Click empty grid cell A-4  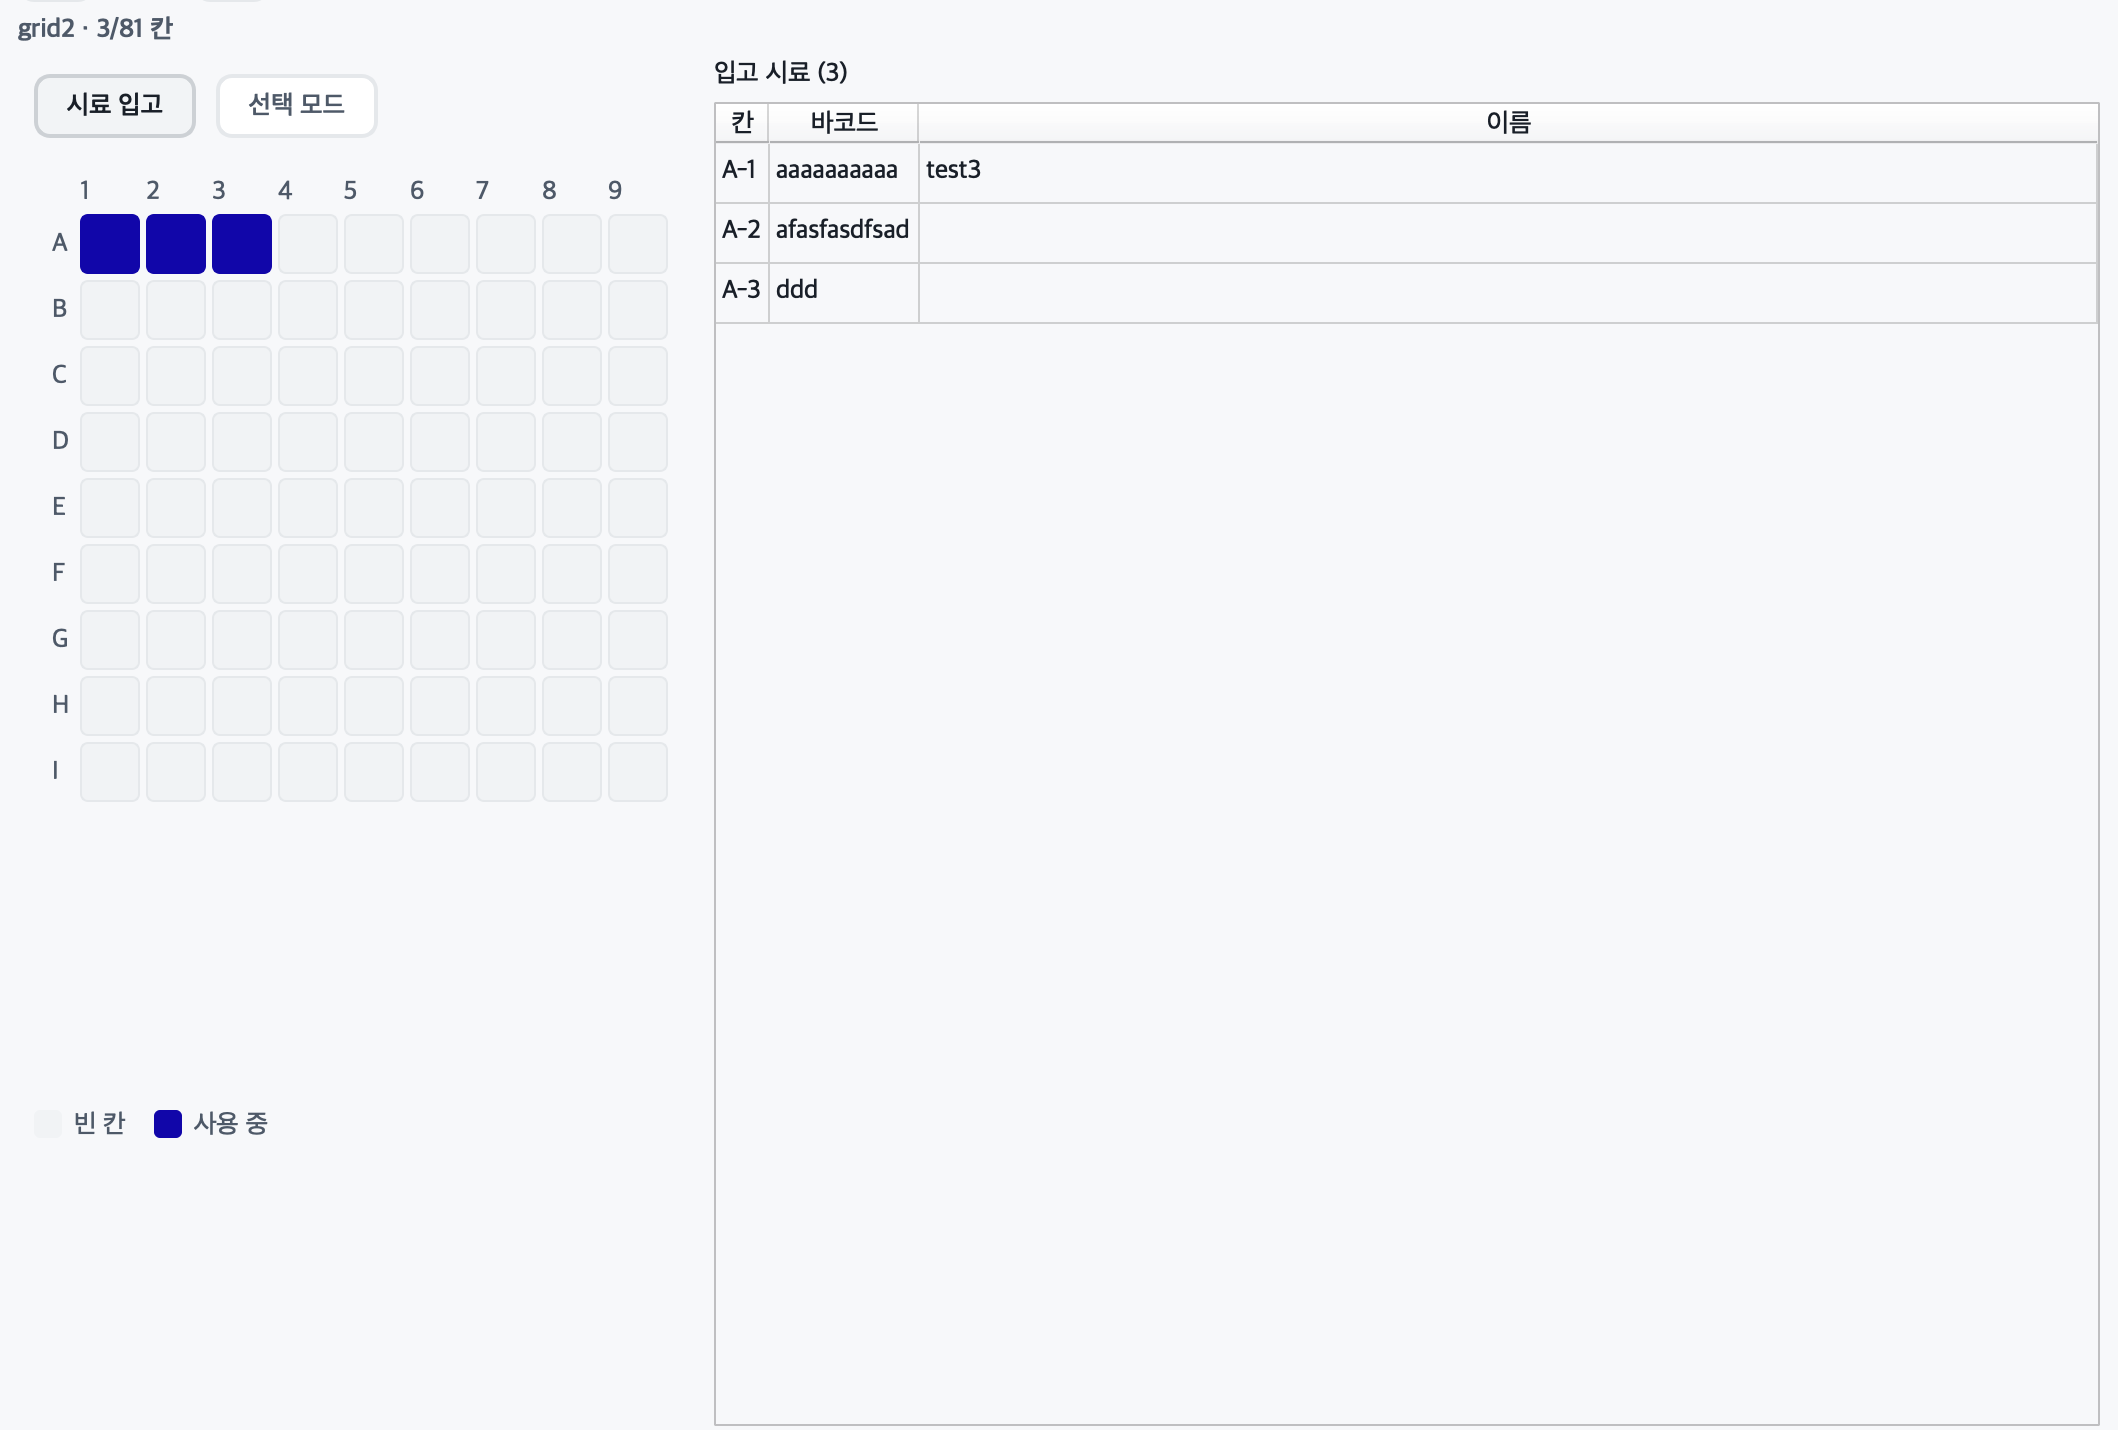308,244
